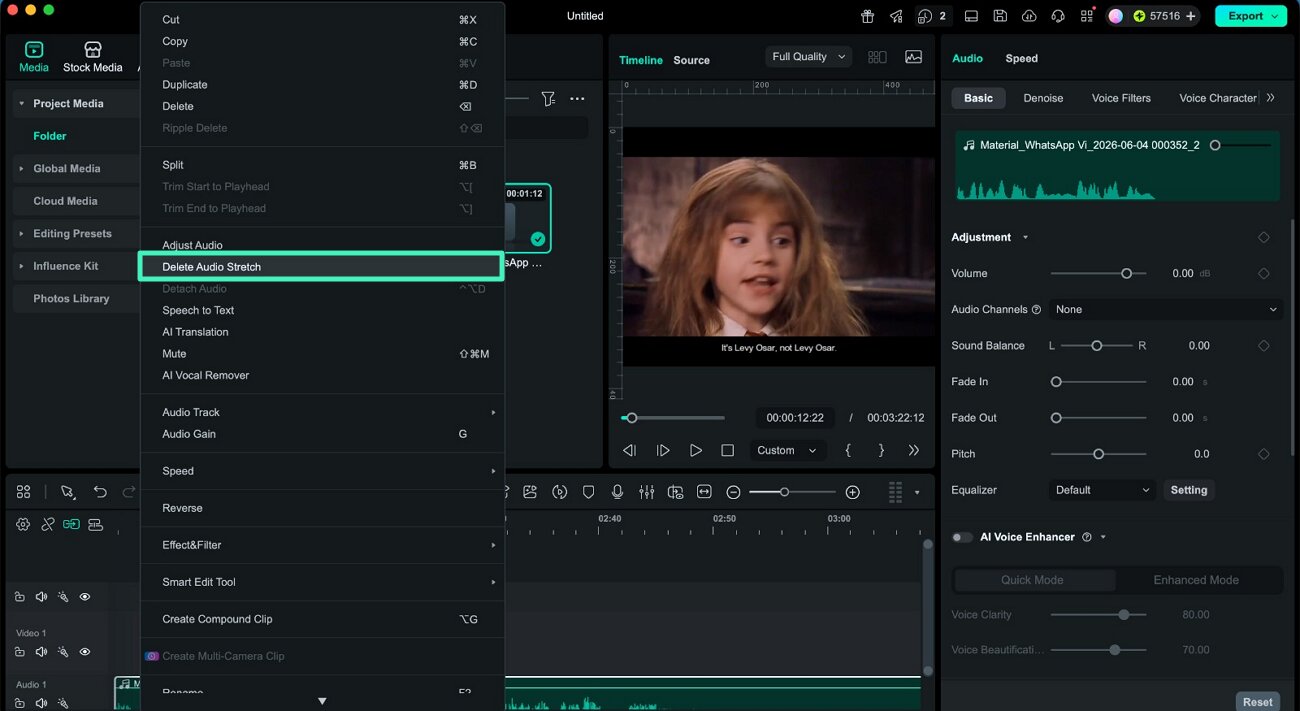This screenshot has height=711, width=1300.
Task: Click the minus zoom-out timeline icon
Action: (x=733, y=492)
